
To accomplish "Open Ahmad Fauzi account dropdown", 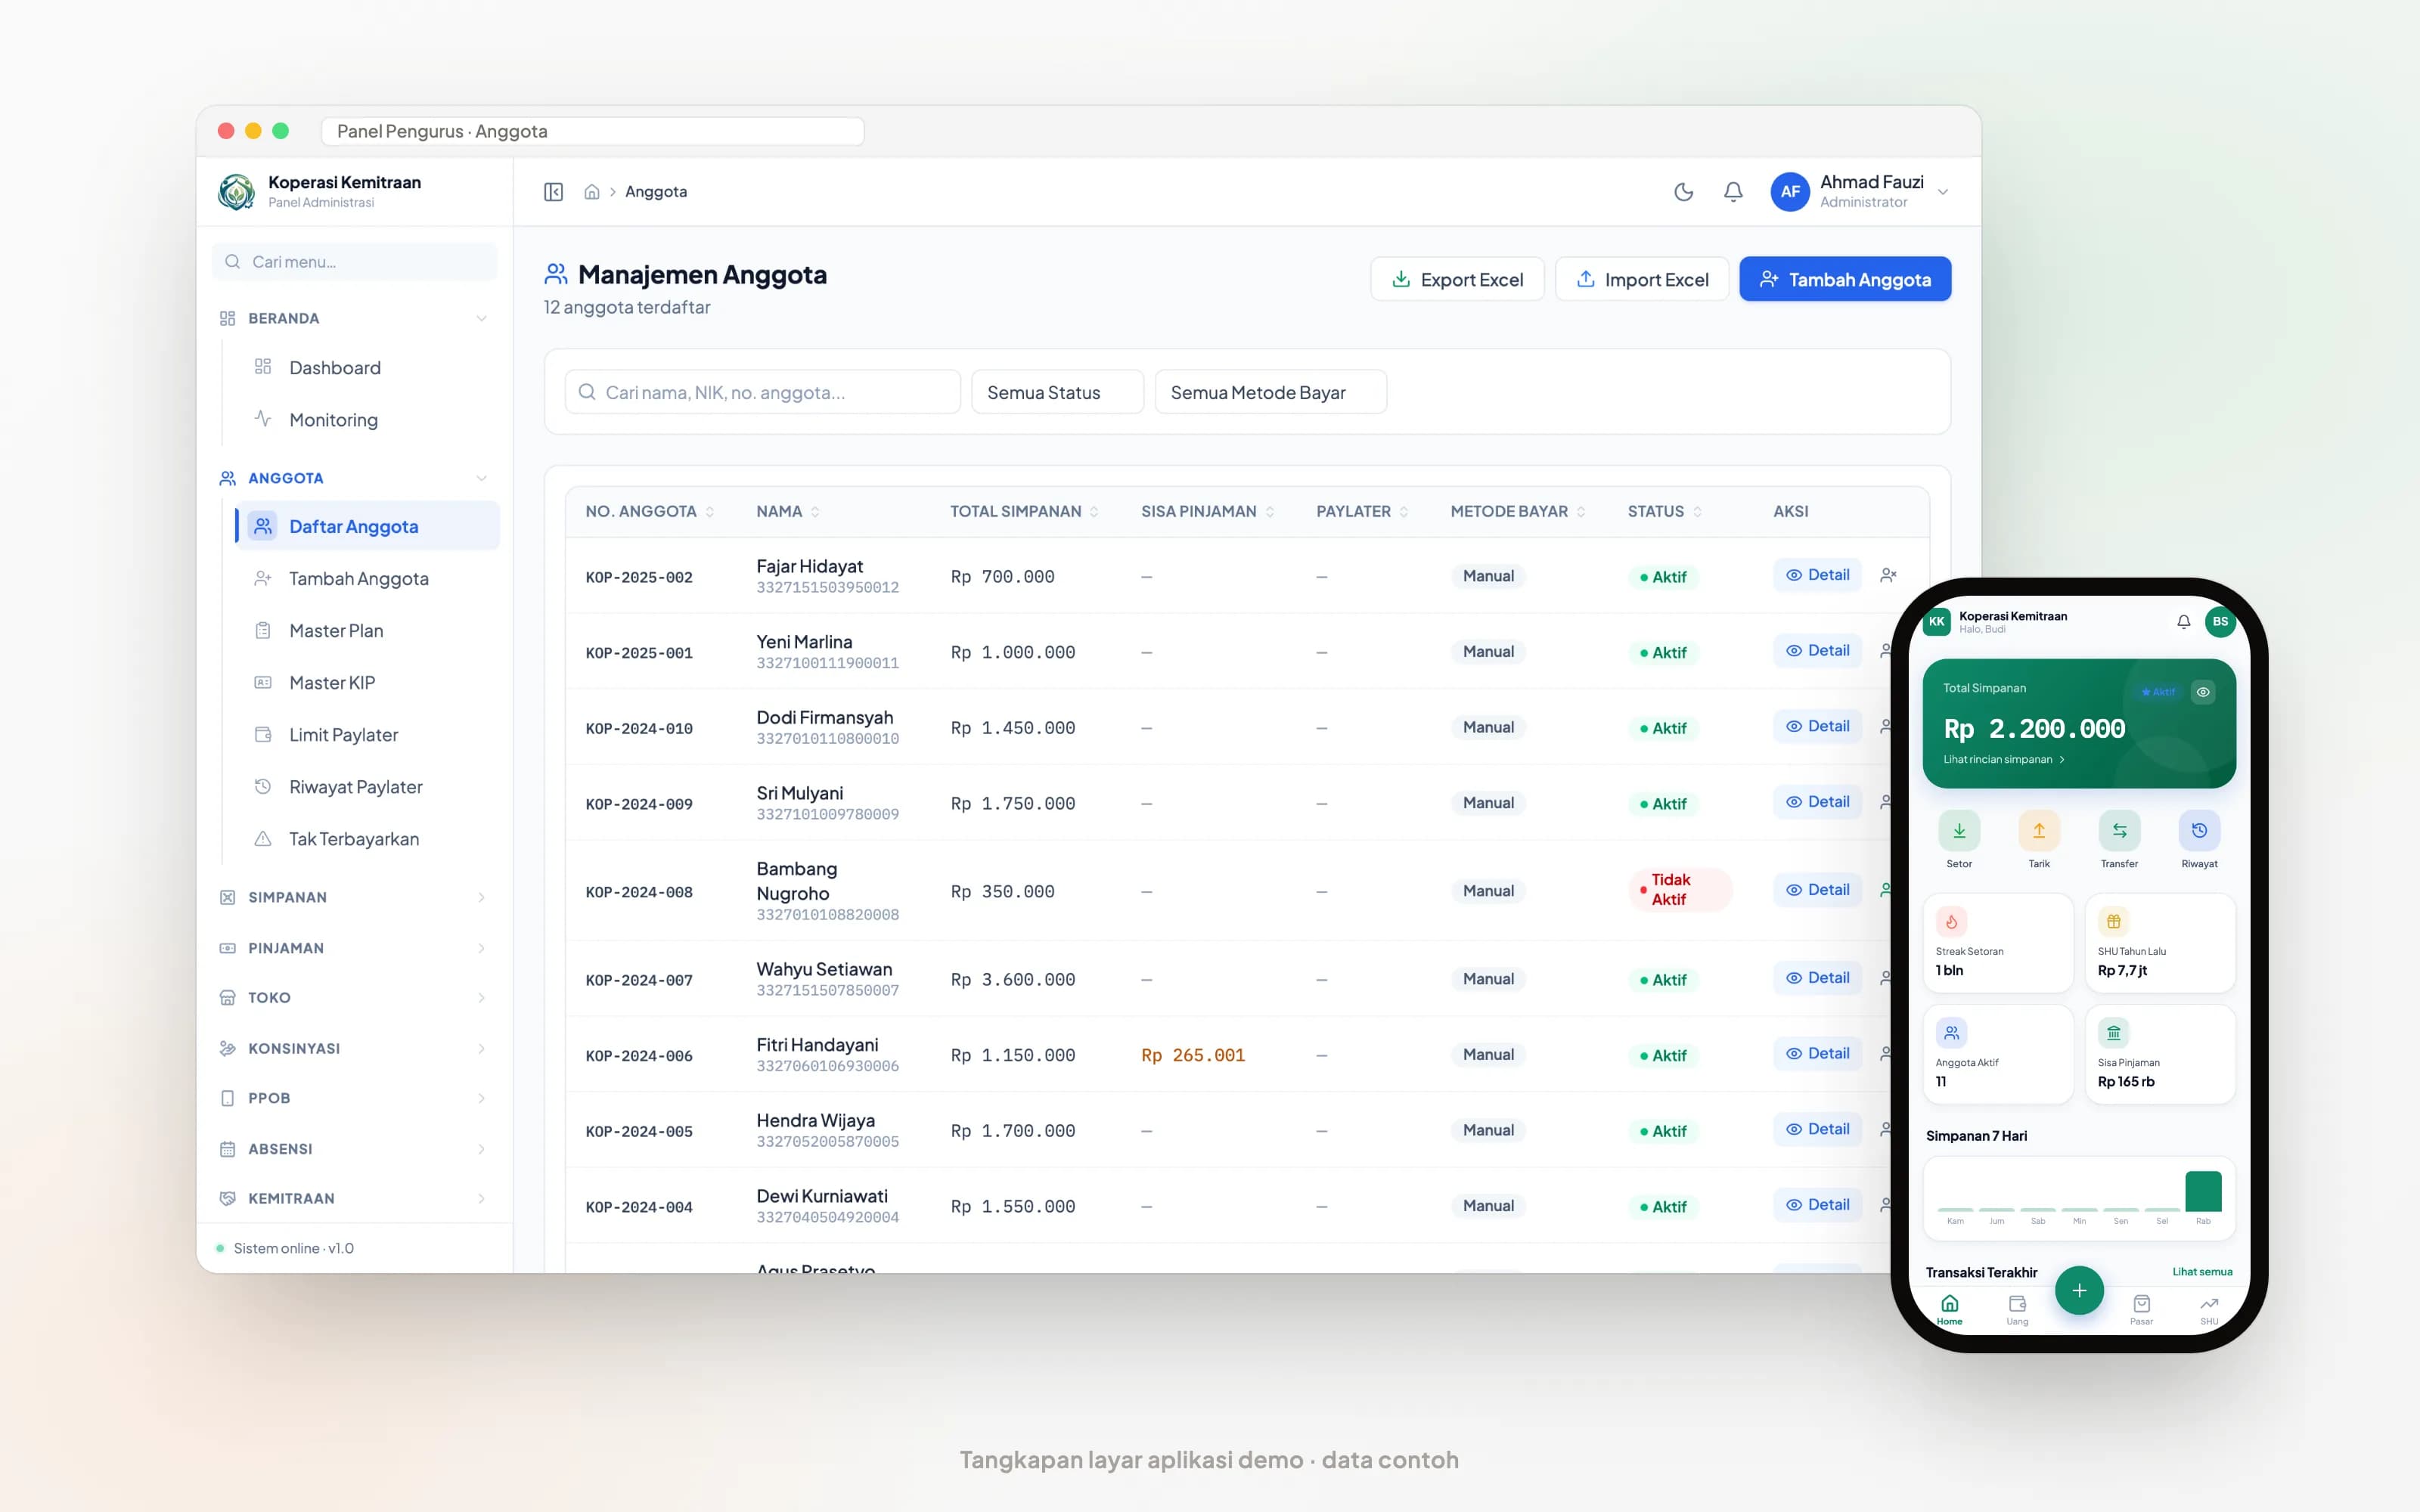I will (x=1860, y=192).
